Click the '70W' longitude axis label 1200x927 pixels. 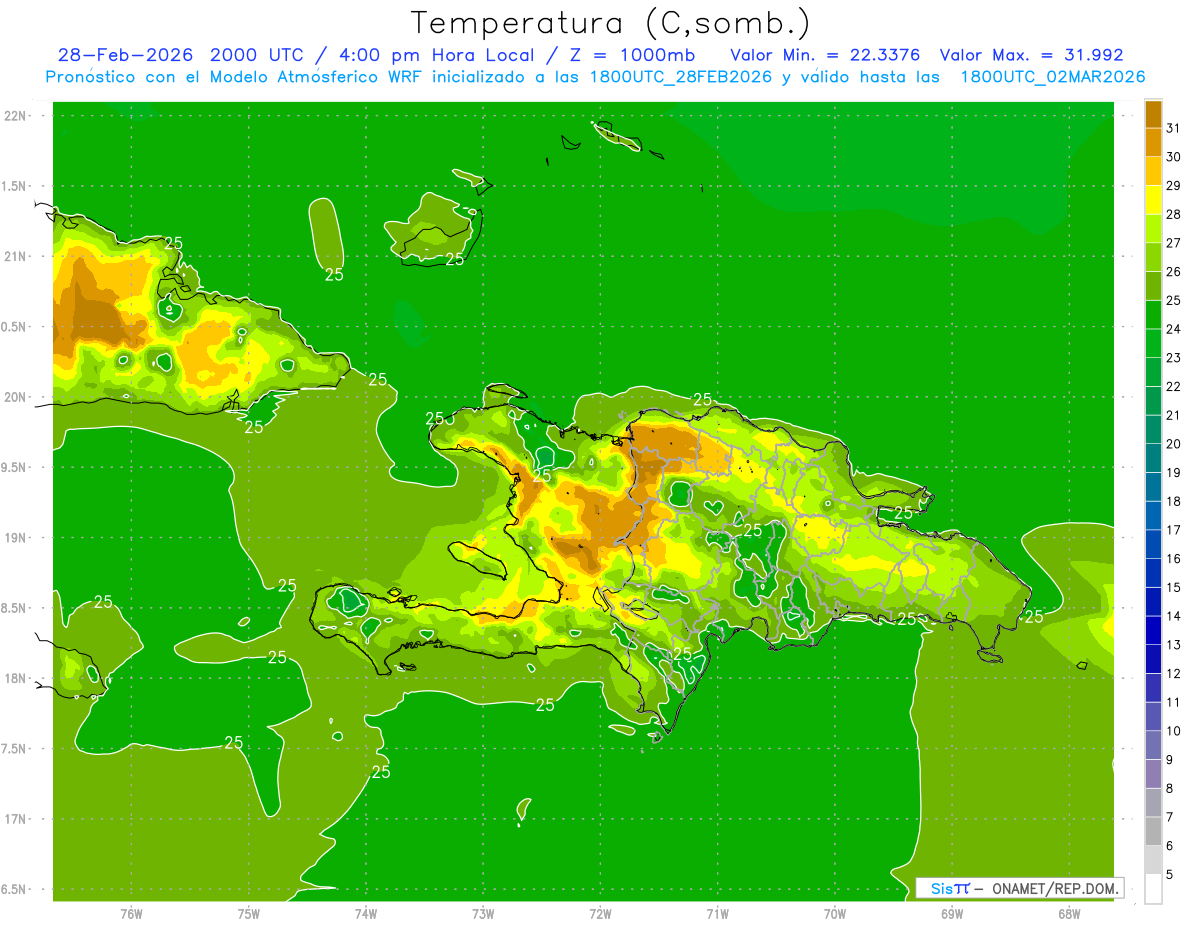click(835, 913)
